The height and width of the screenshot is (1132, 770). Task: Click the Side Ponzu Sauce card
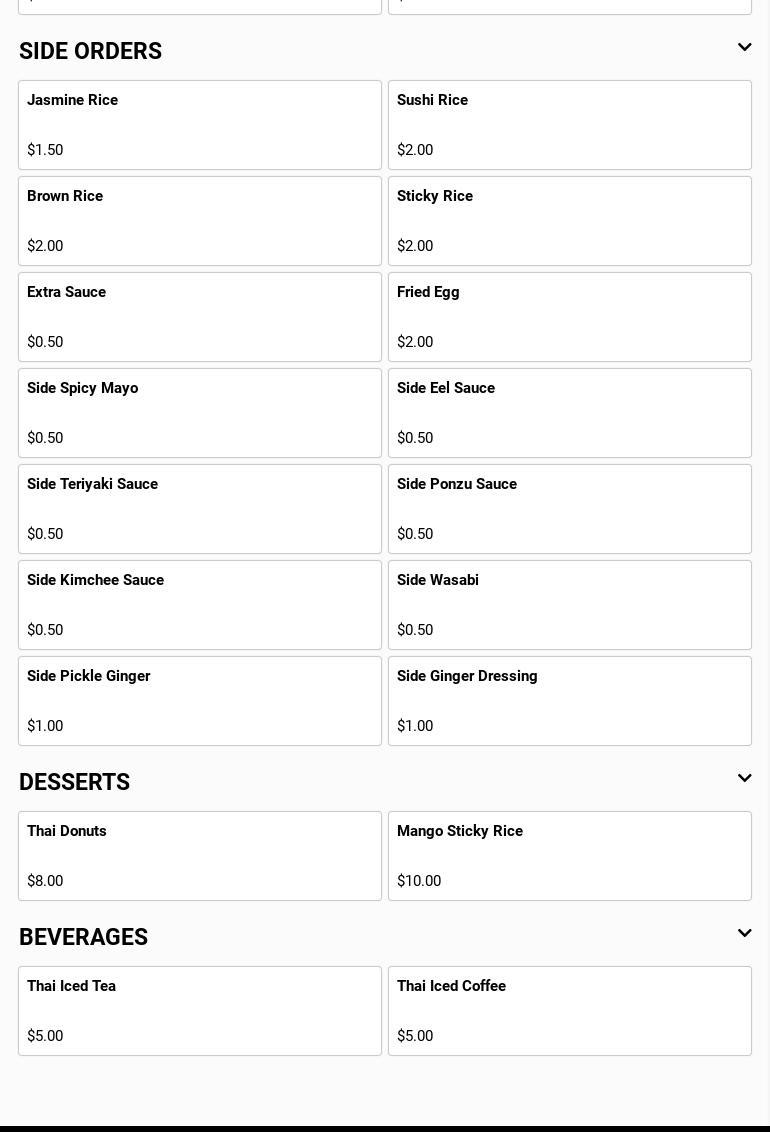570,509
